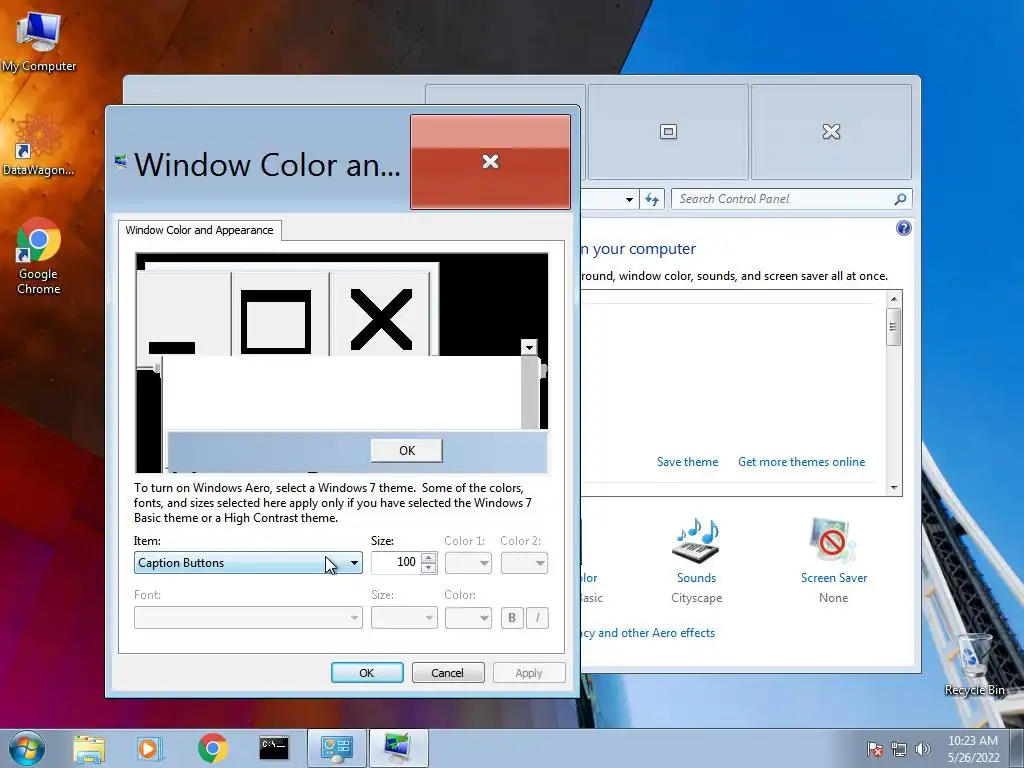Open the Item dropdown showing Caption Buttons
This screenshot has height=768, width=1024.
click(248, 563)
